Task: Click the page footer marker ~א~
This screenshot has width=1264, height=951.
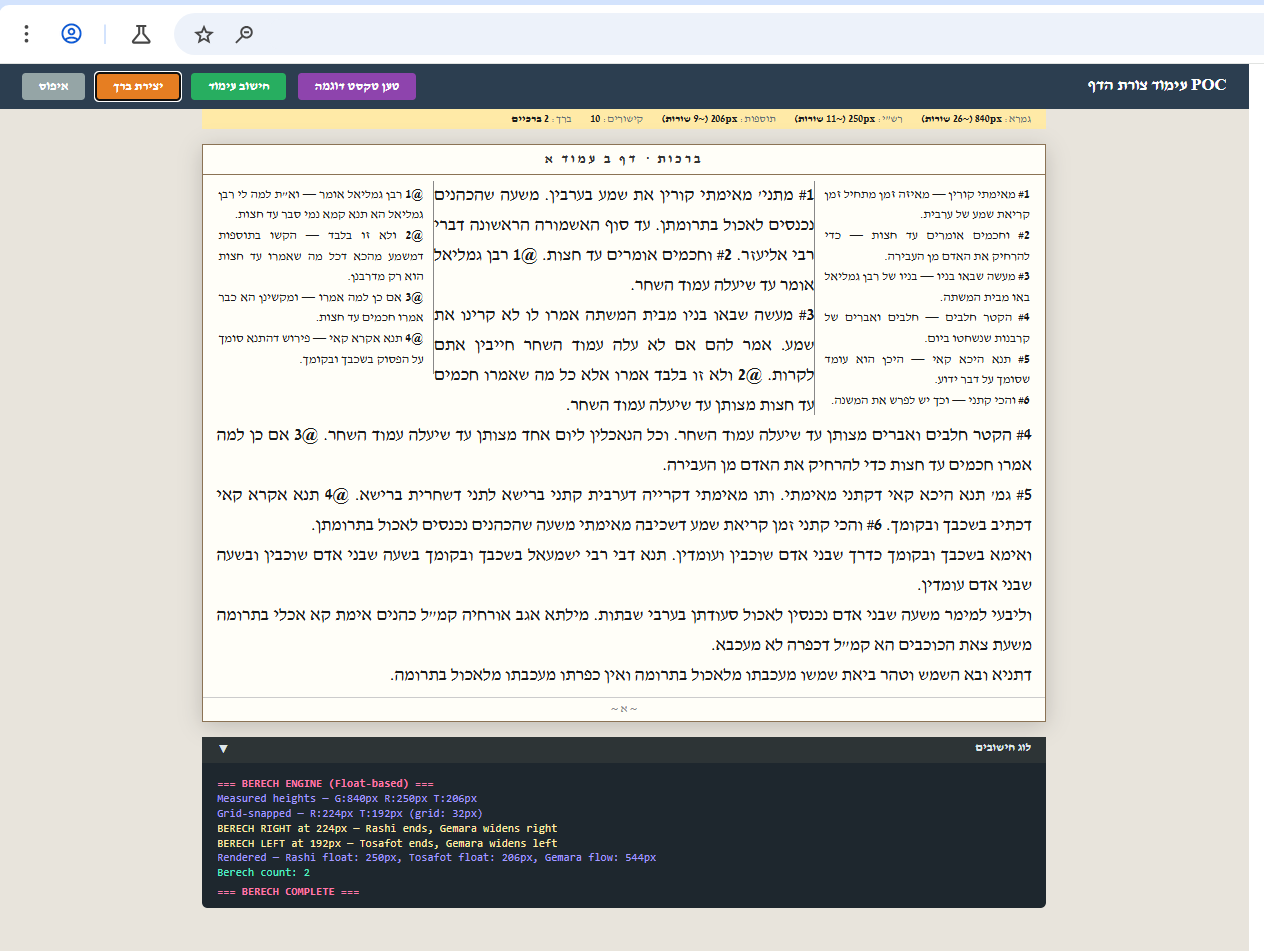Action: 623,709
